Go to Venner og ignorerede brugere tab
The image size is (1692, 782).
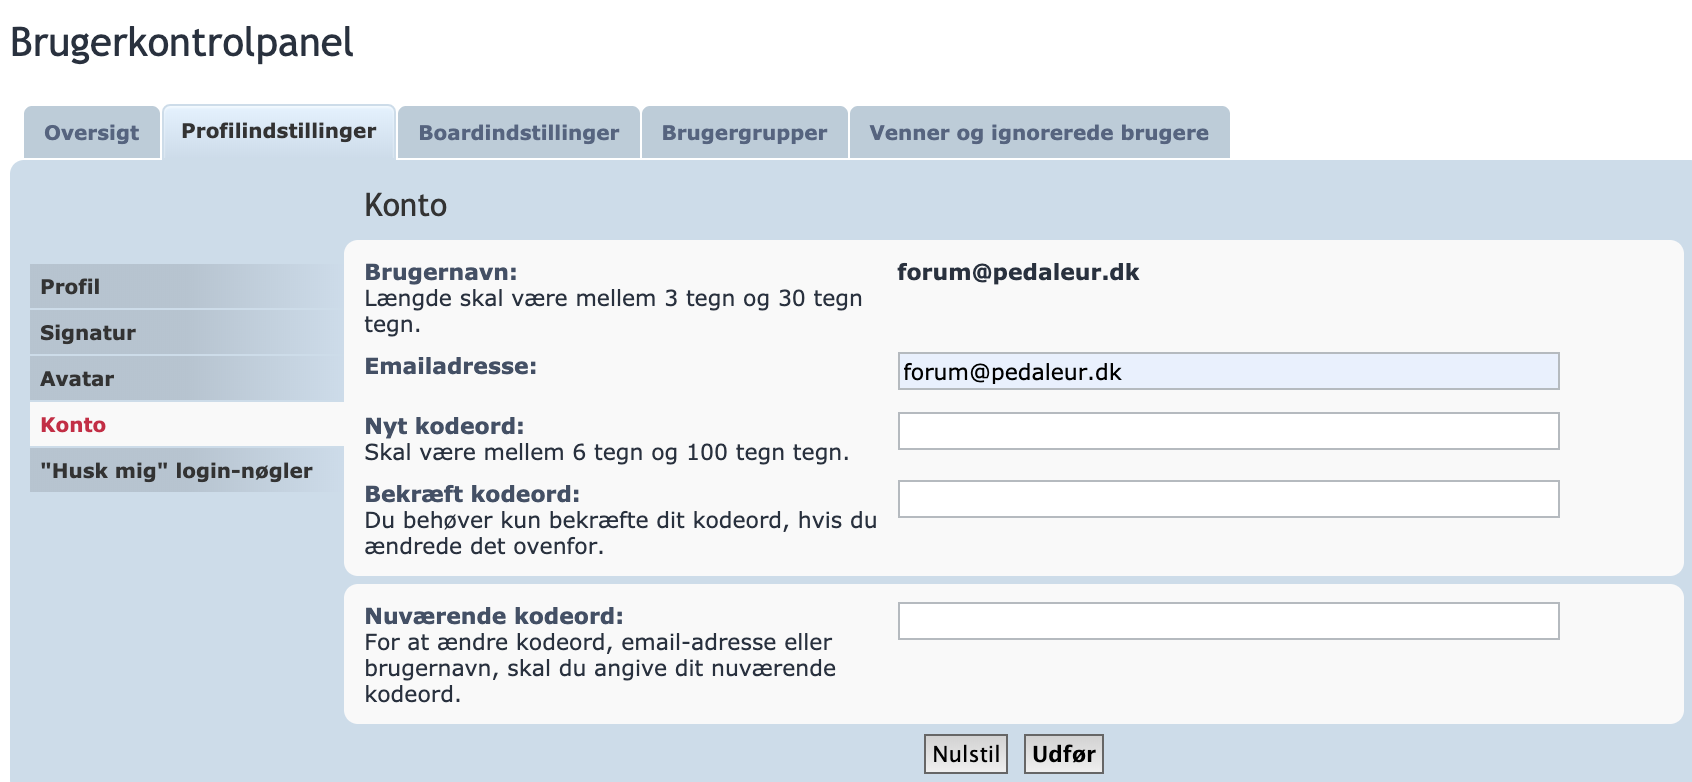(x=1039, y=133)
